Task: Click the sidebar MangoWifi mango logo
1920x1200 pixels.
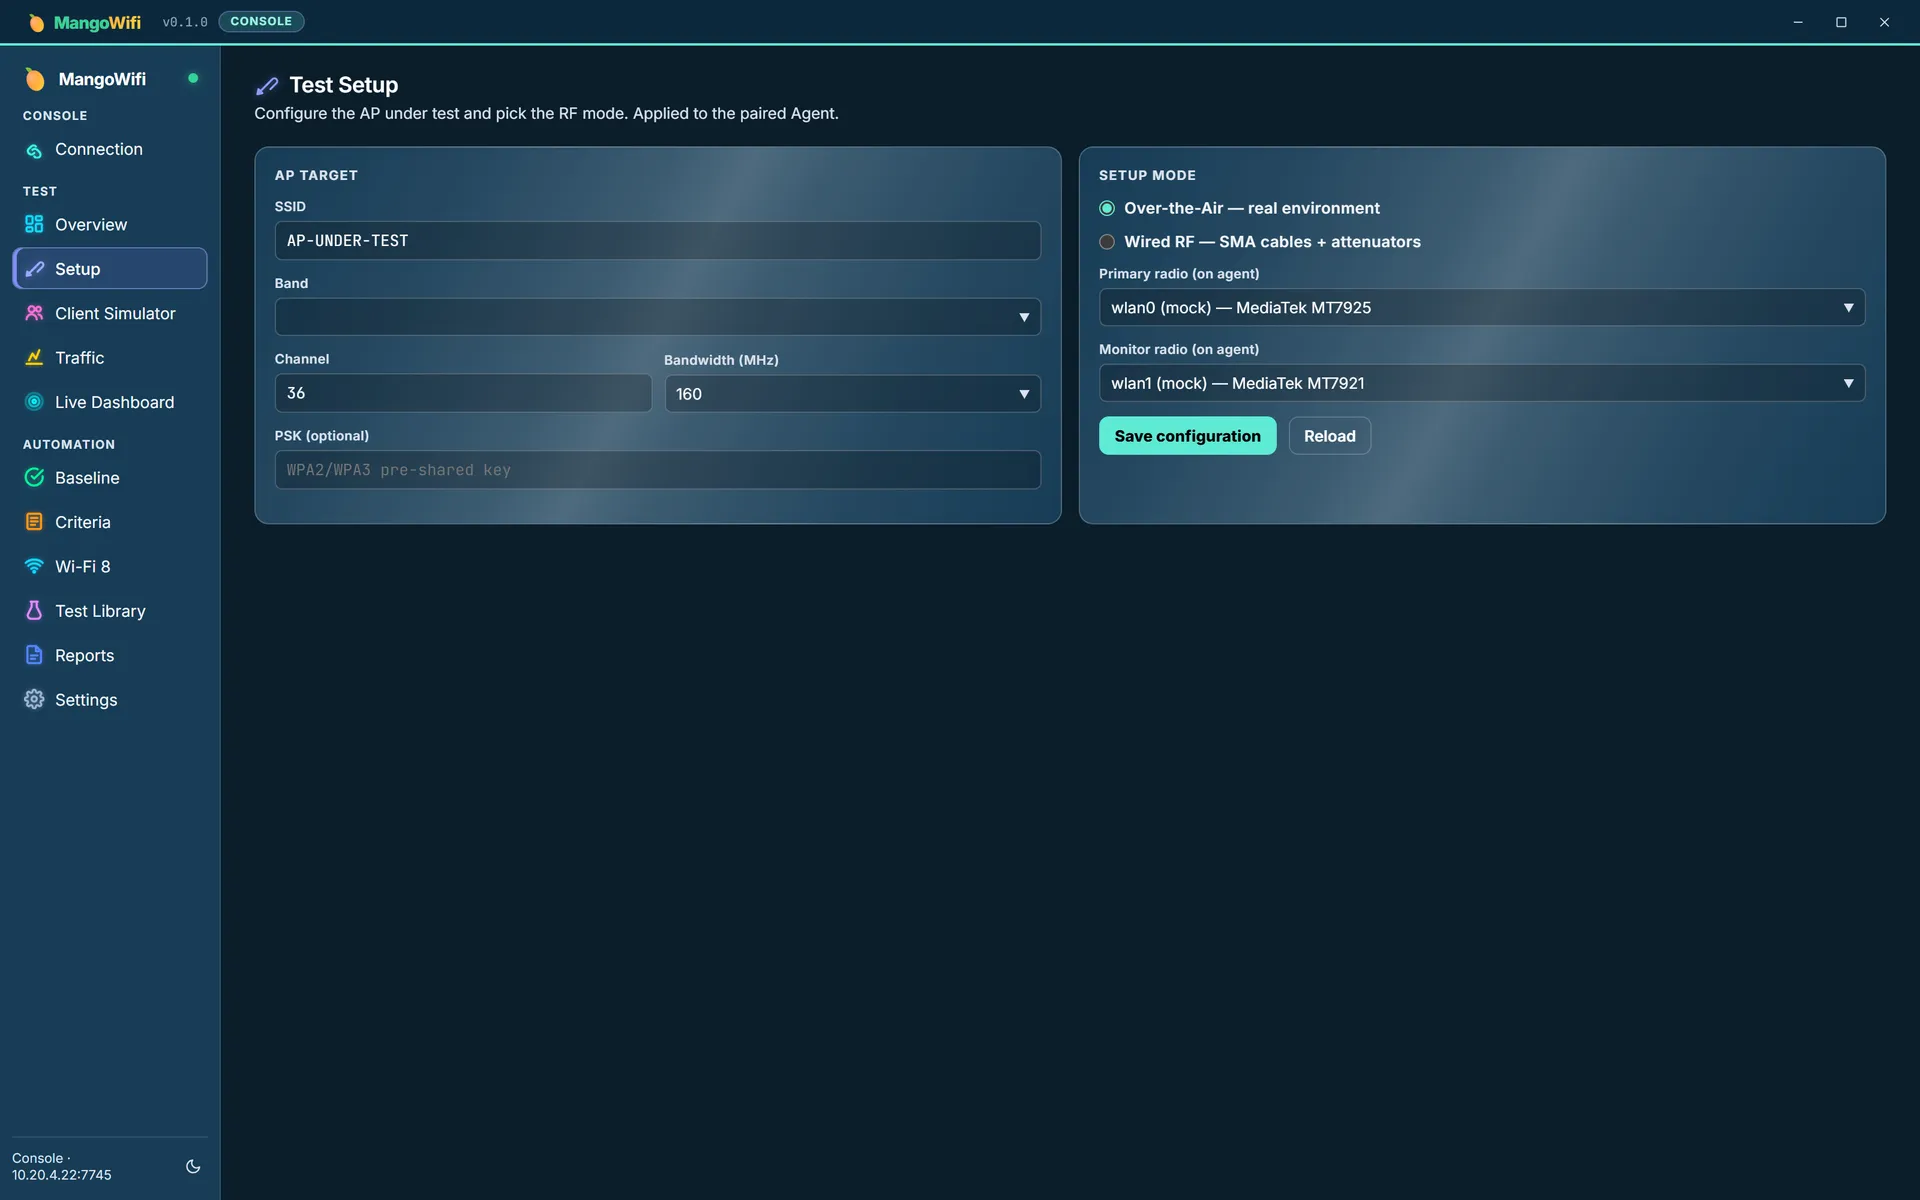Action: click(x=35, y=79)
